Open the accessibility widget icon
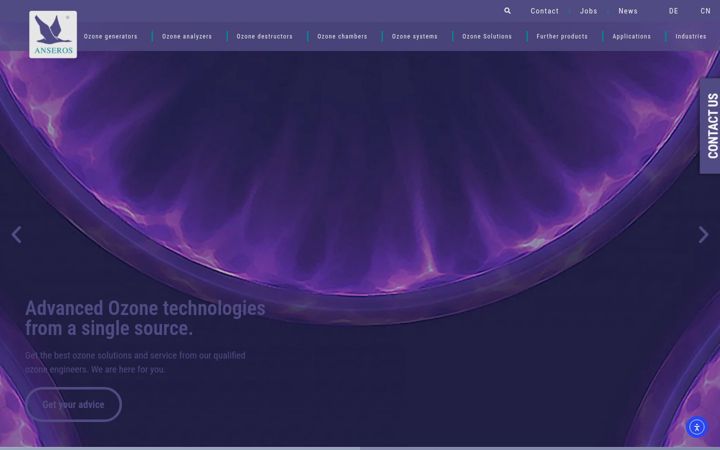The image size is (720, 450). [697, 427]
